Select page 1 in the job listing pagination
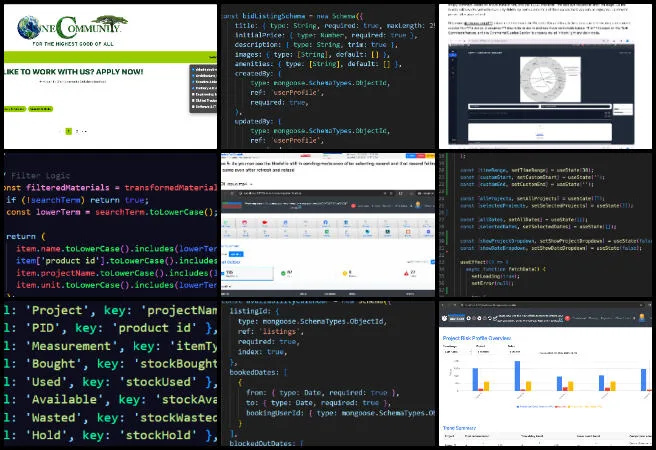Viewport: 656px width, 450px height. coord(69,131)
